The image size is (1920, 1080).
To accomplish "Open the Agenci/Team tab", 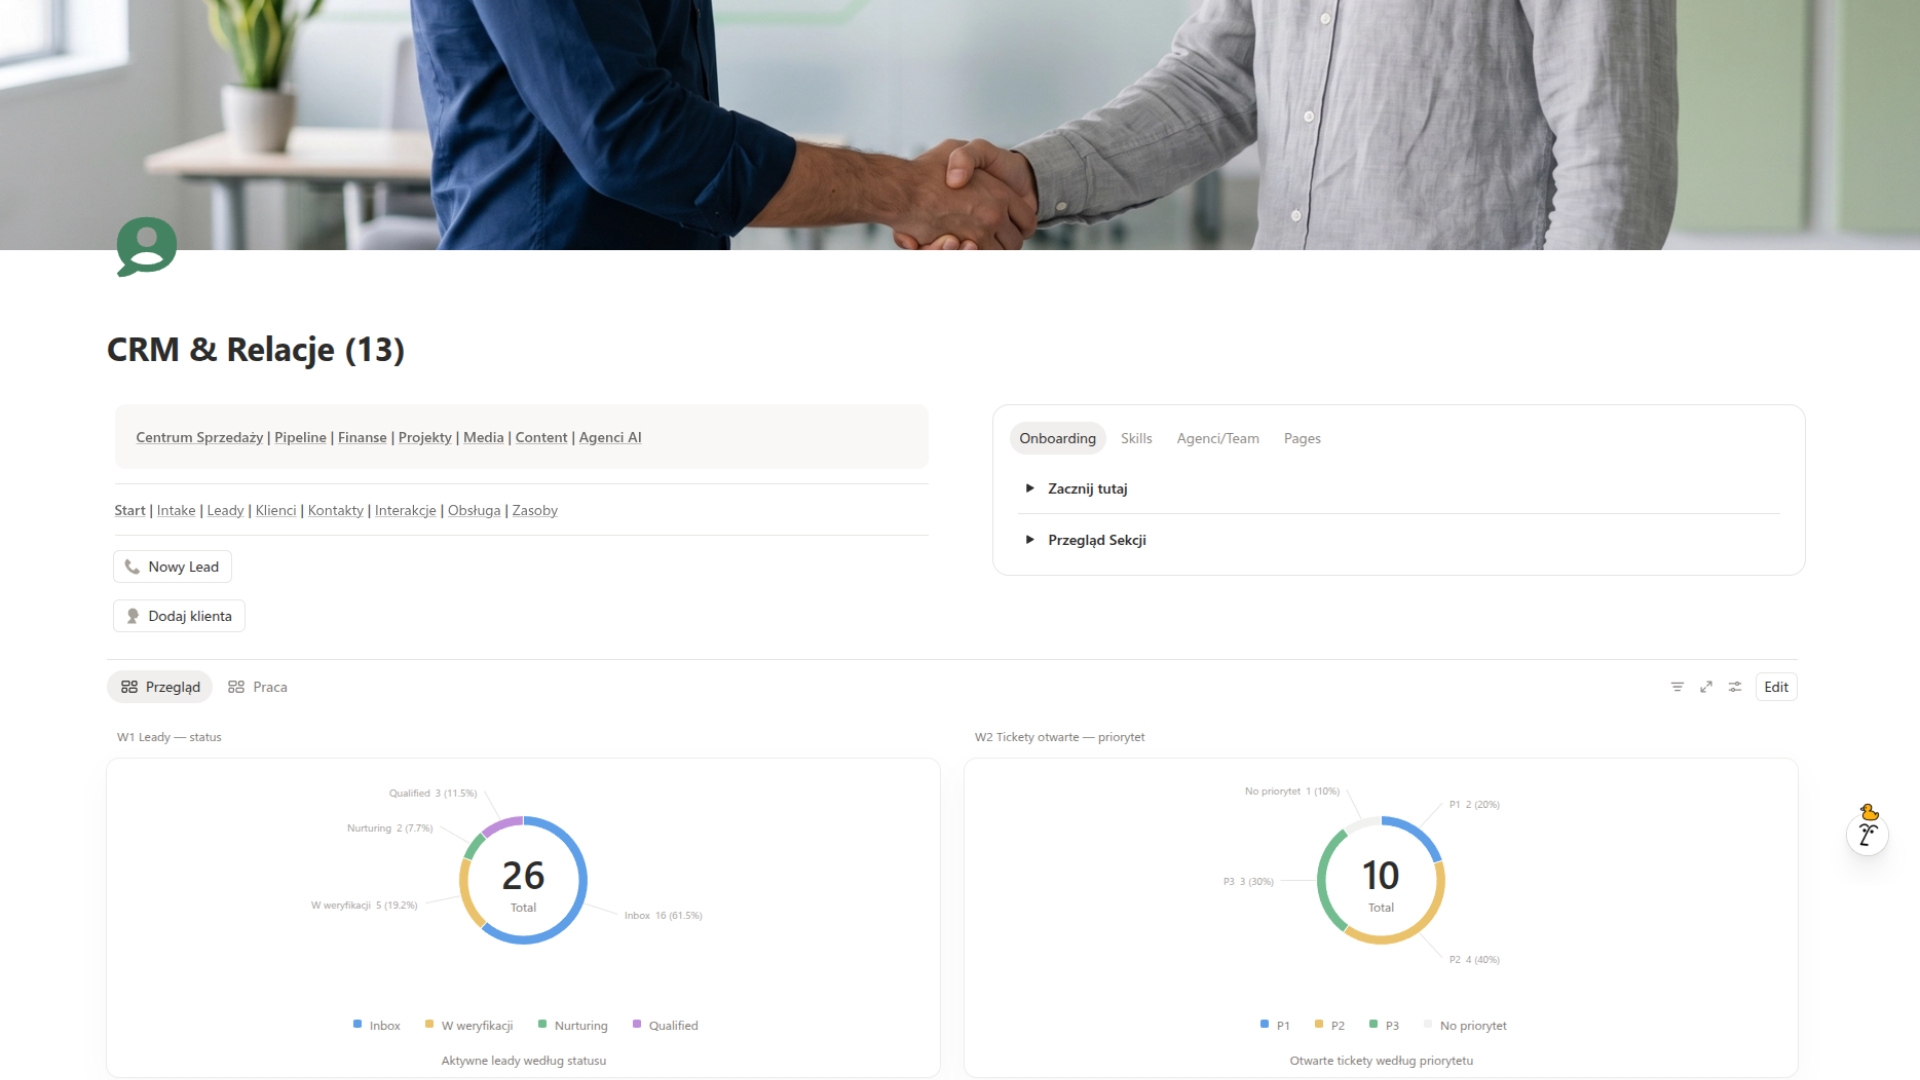I will pyautogui.click(x=1217, y=438).
